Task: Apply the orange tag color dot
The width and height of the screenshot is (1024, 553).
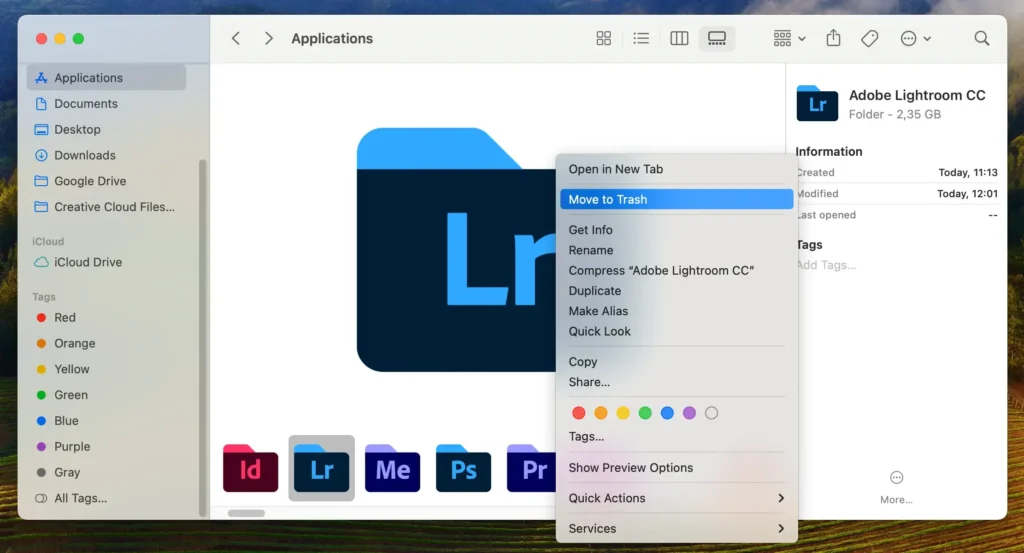Action: point(601,413)
